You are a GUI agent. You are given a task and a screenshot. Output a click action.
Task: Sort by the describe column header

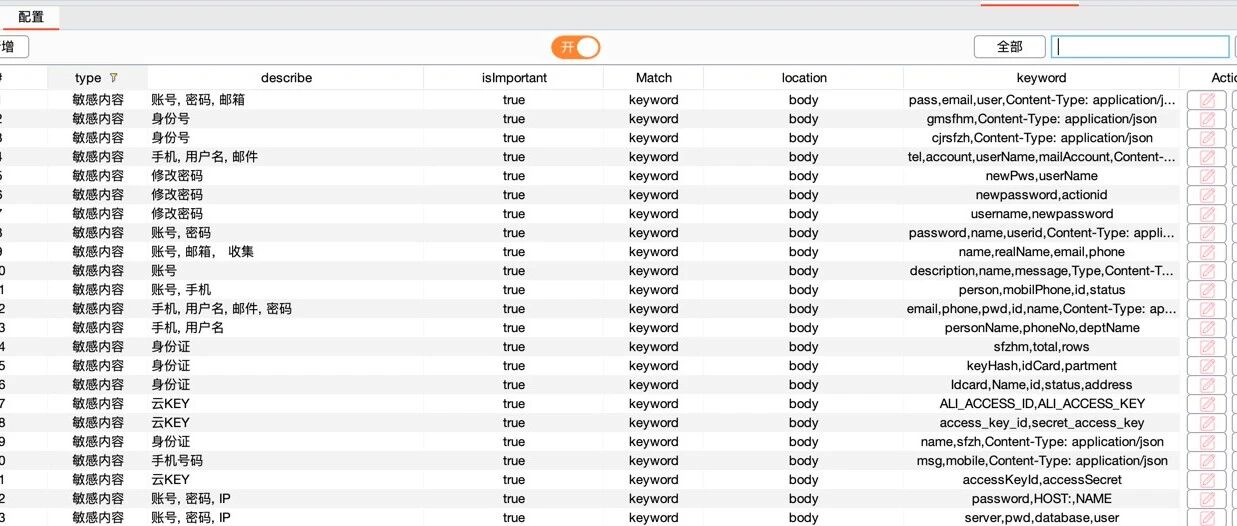[x=286, y=77]
